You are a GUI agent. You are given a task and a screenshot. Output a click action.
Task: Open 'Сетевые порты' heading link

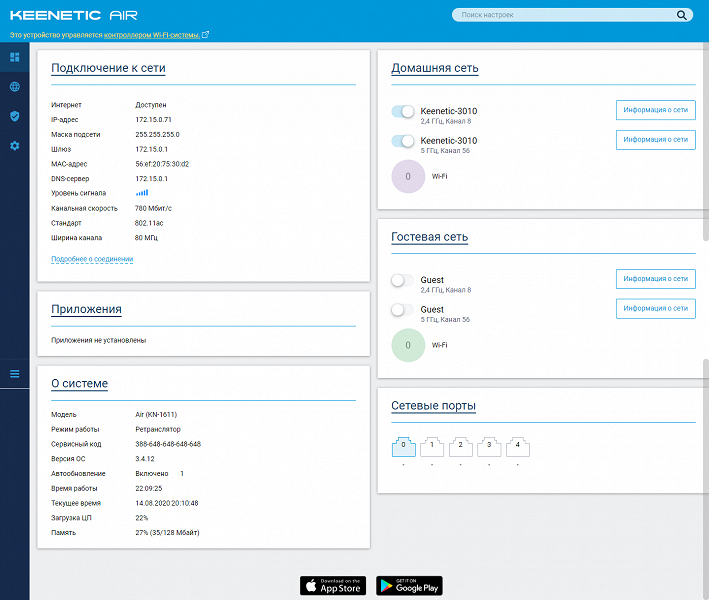tap(433, 406)
